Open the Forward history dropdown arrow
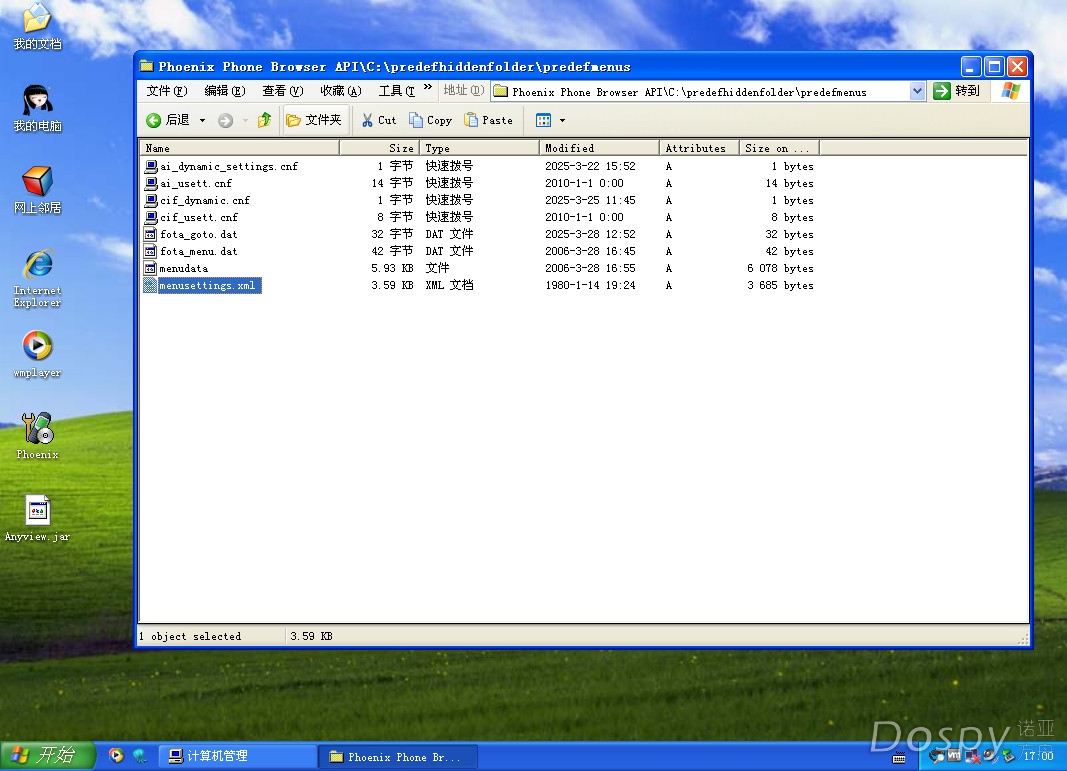 coord(245,120)
